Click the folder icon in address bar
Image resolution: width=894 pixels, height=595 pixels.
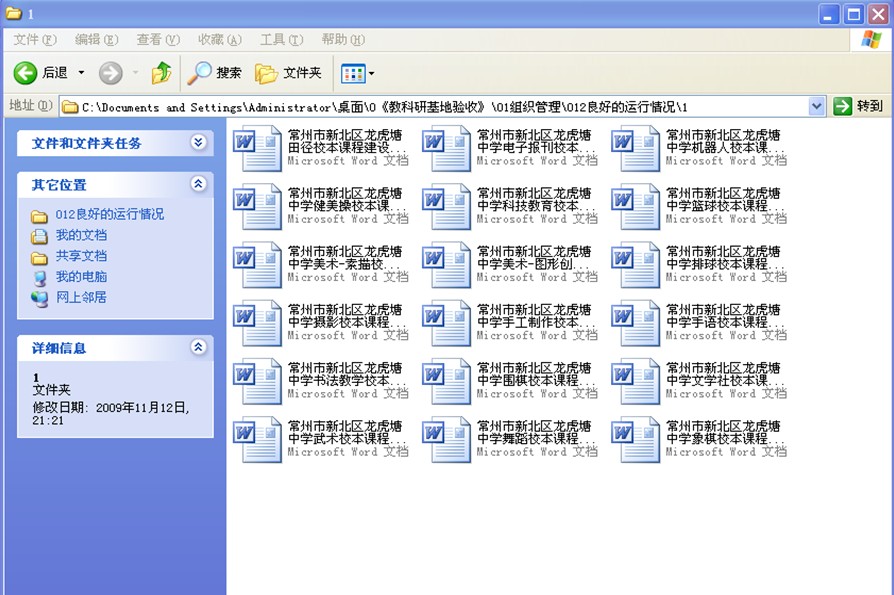(x=70, y=107)
